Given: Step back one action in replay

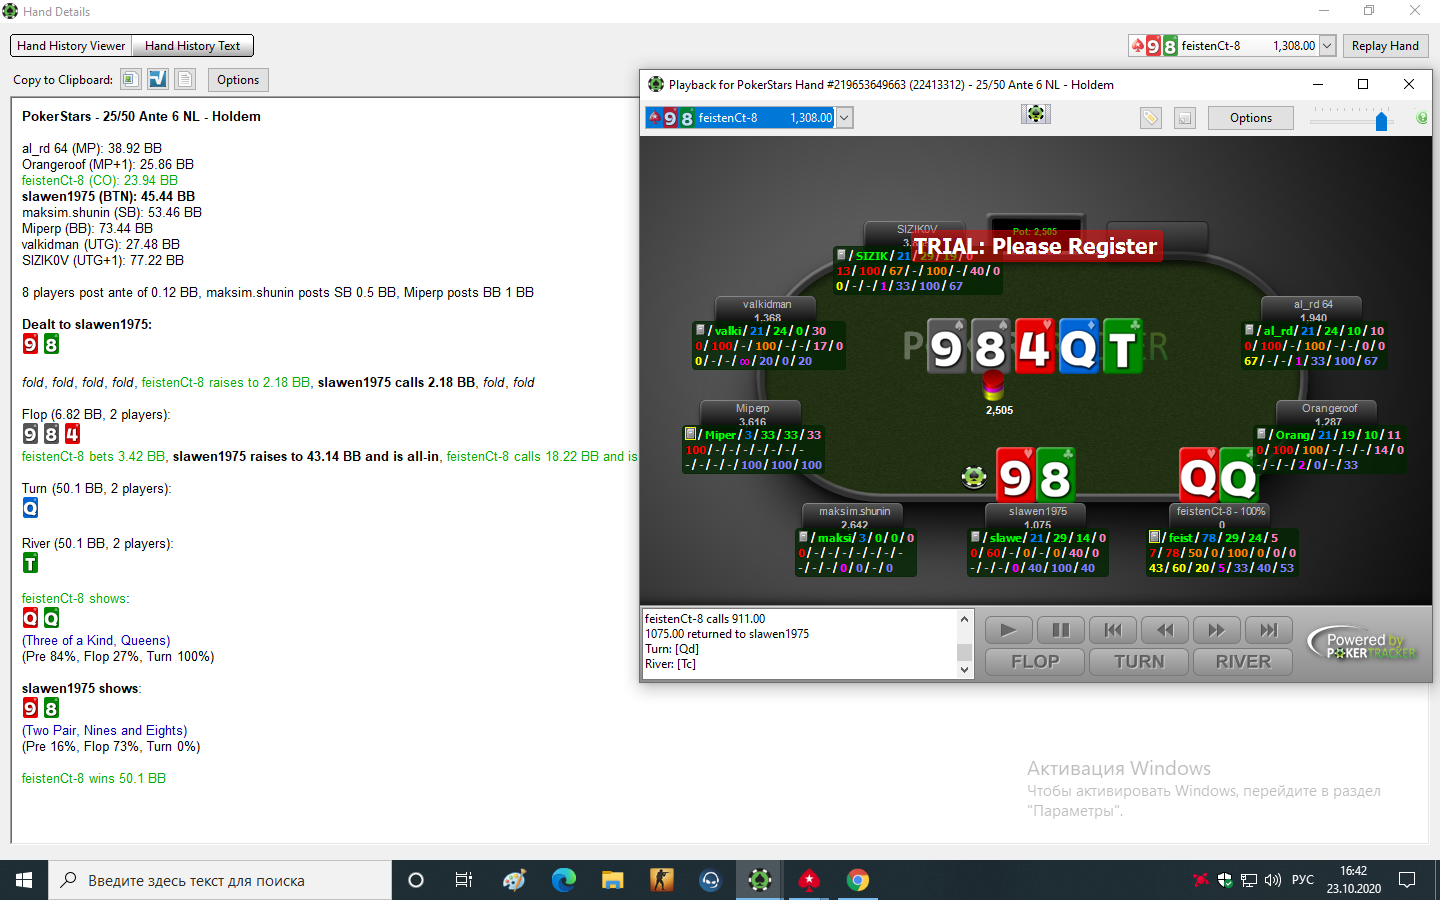Looking at the screenshot, I should 1165,630.
